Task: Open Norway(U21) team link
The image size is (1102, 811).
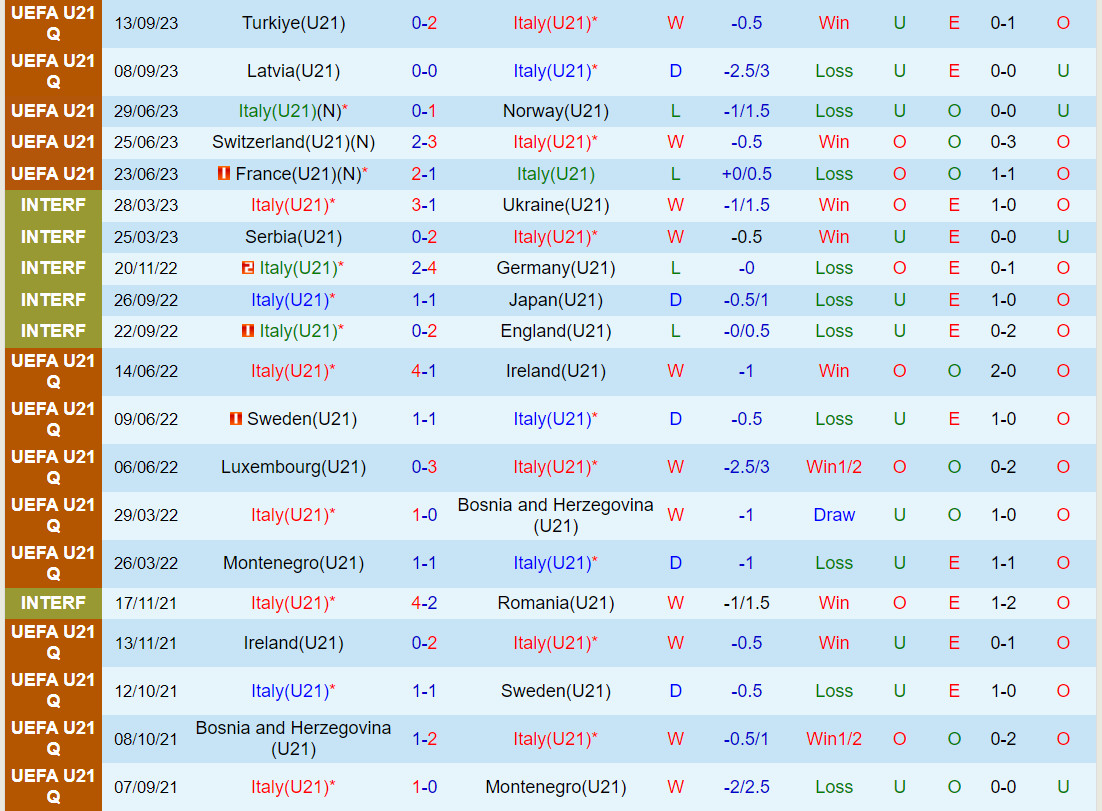Action: point(556,111)
